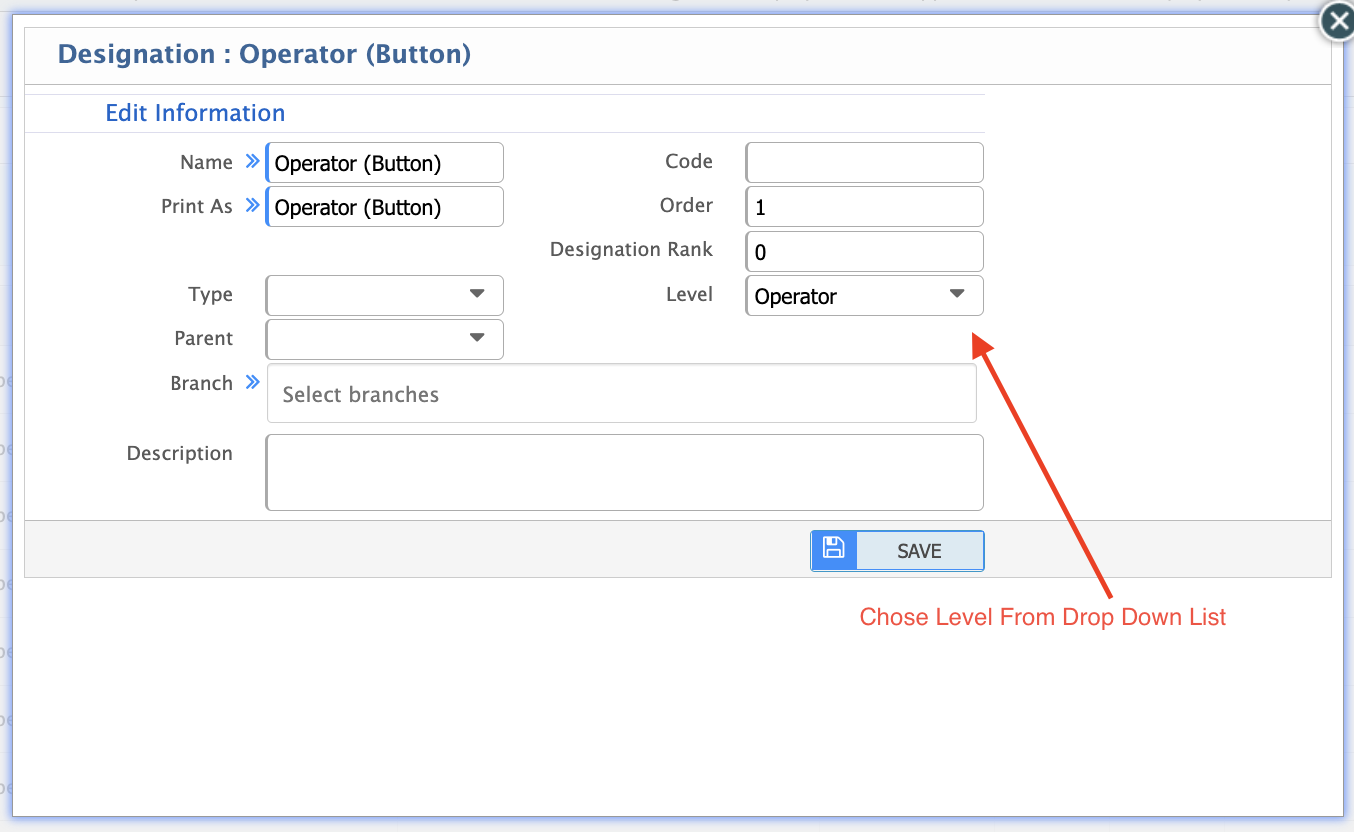Click the save disk icon beside SAVE
The image size is (1354, 832).
[x=833, y=550]
